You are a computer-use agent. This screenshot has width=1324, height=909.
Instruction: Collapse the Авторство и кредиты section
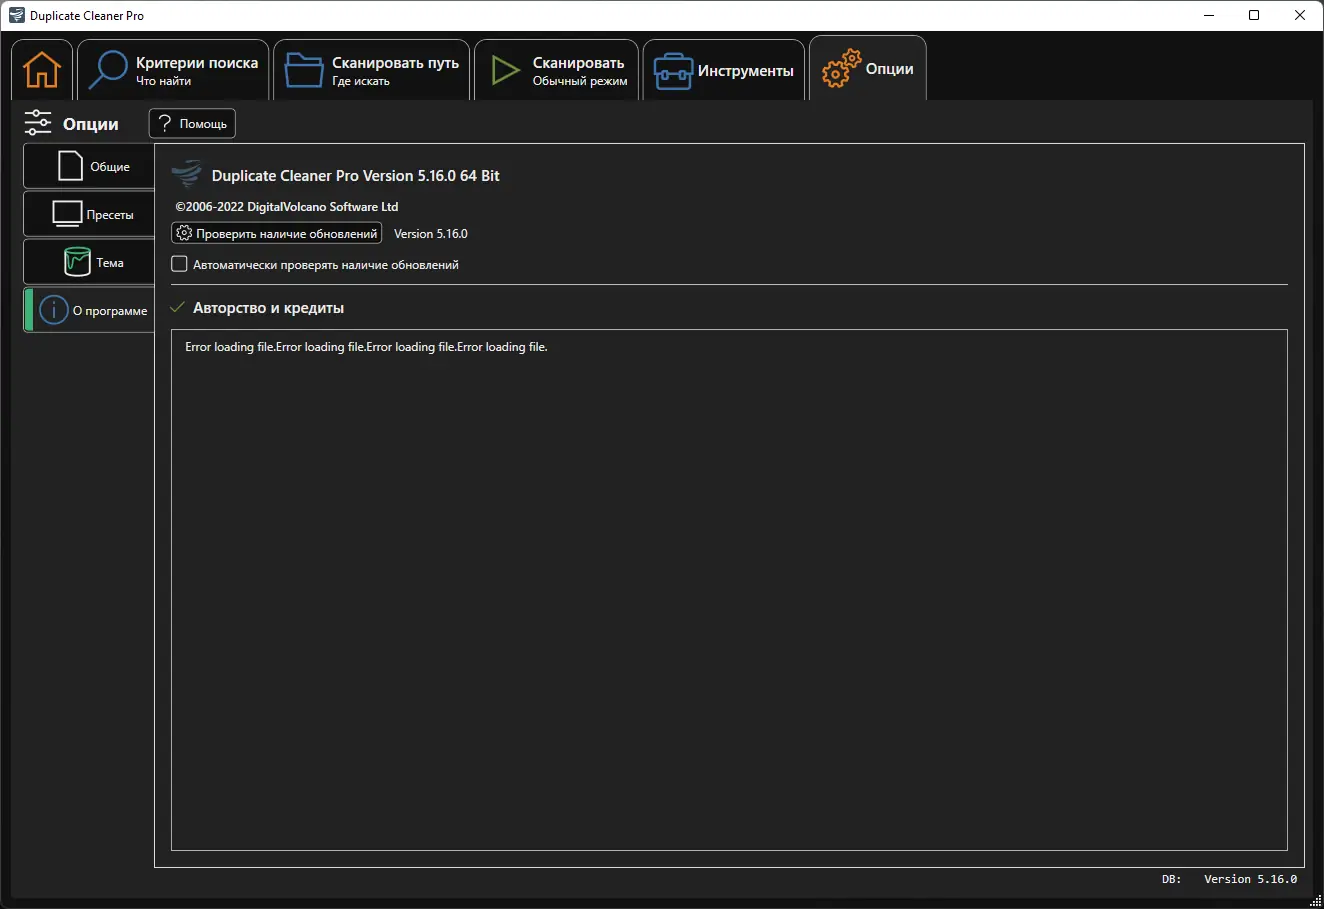coord(178,307)
